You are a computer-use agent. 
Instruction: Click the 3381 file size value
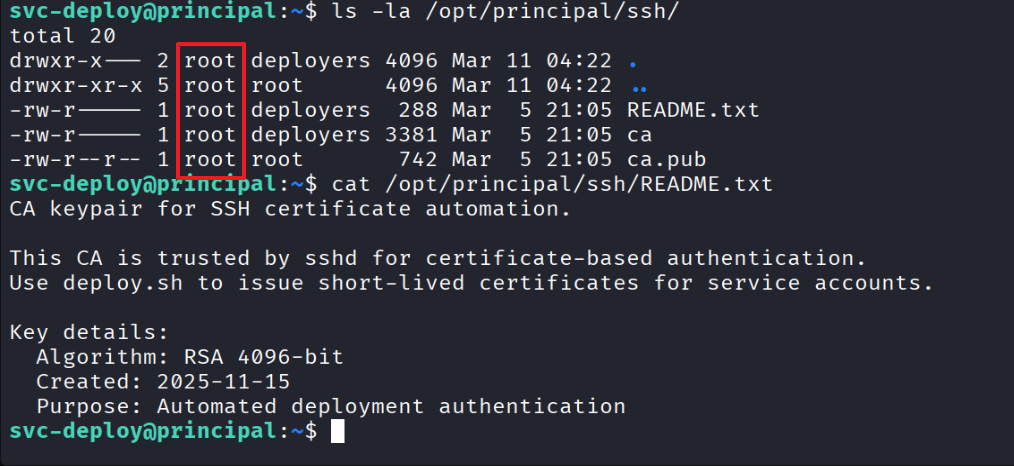coord(411,134)
